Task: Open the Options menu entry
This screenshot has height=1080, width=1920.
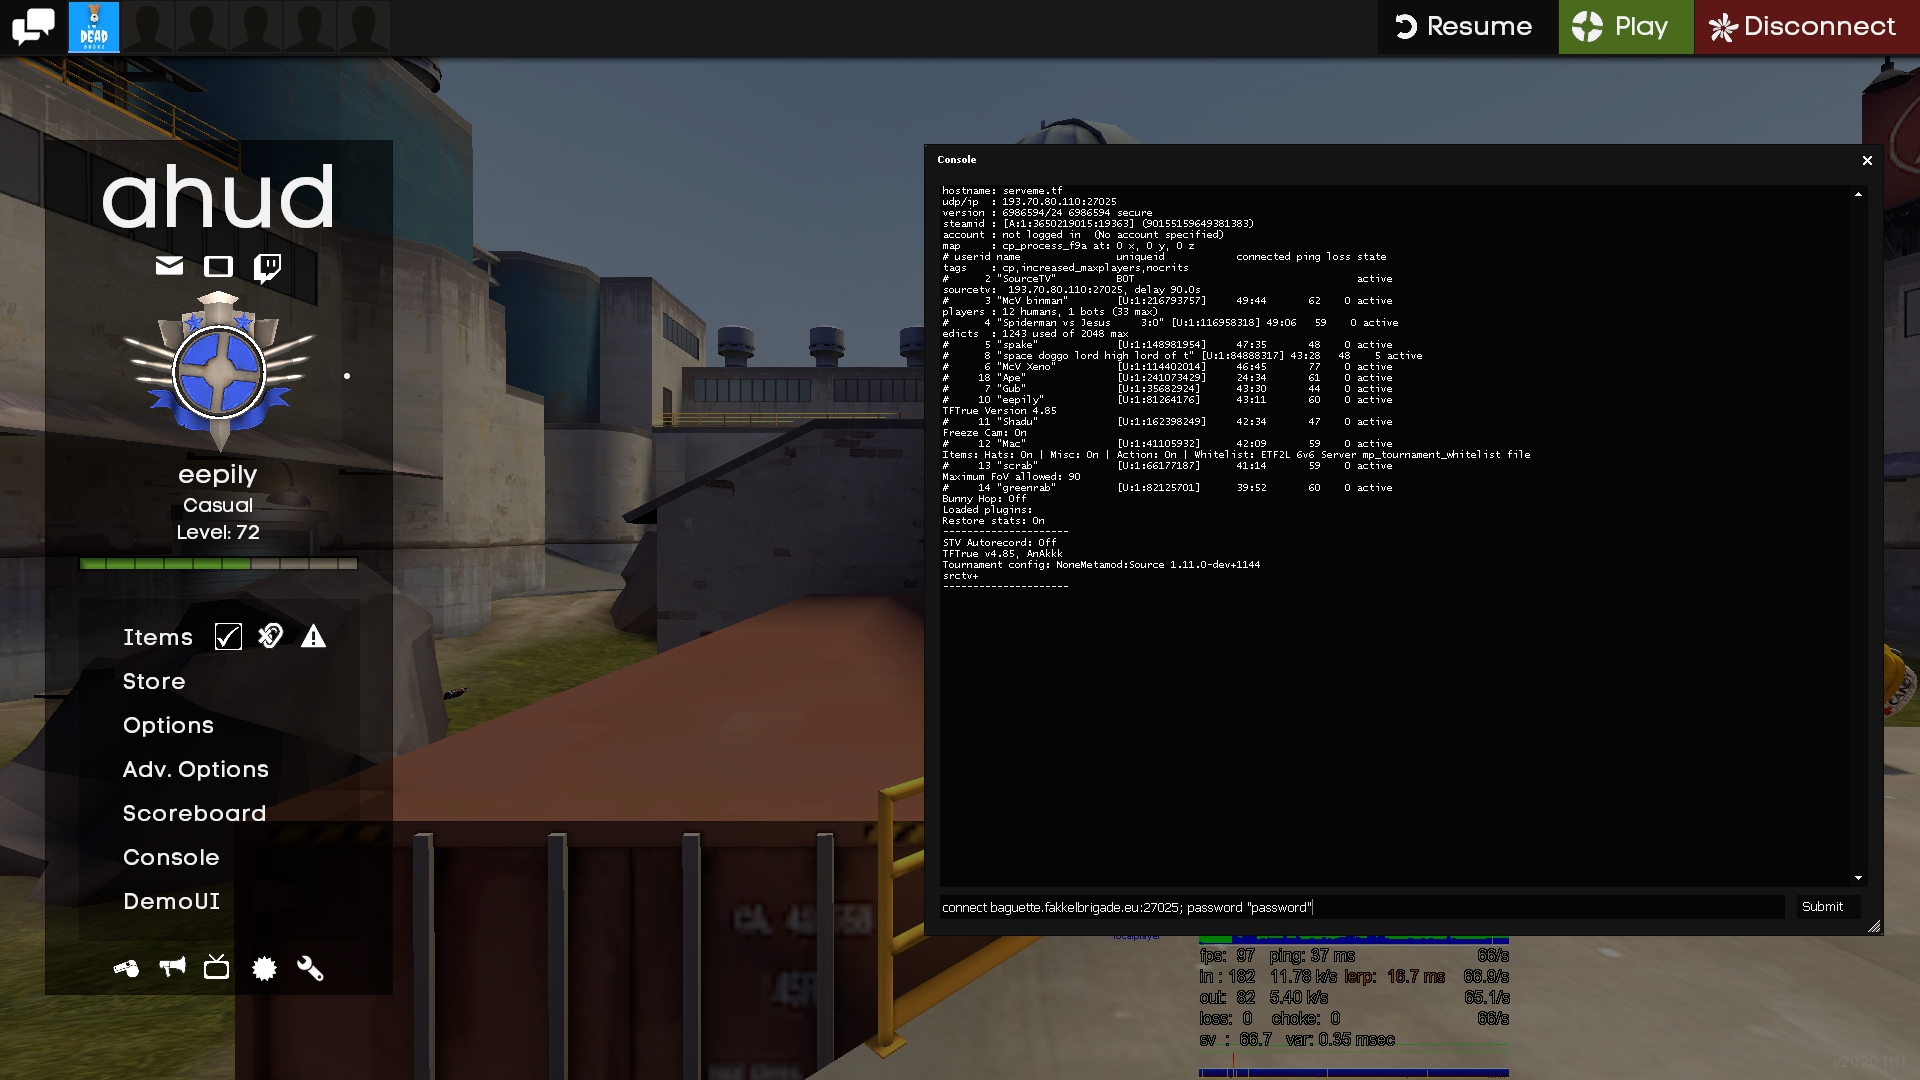Action: click(x=168, y=725)
